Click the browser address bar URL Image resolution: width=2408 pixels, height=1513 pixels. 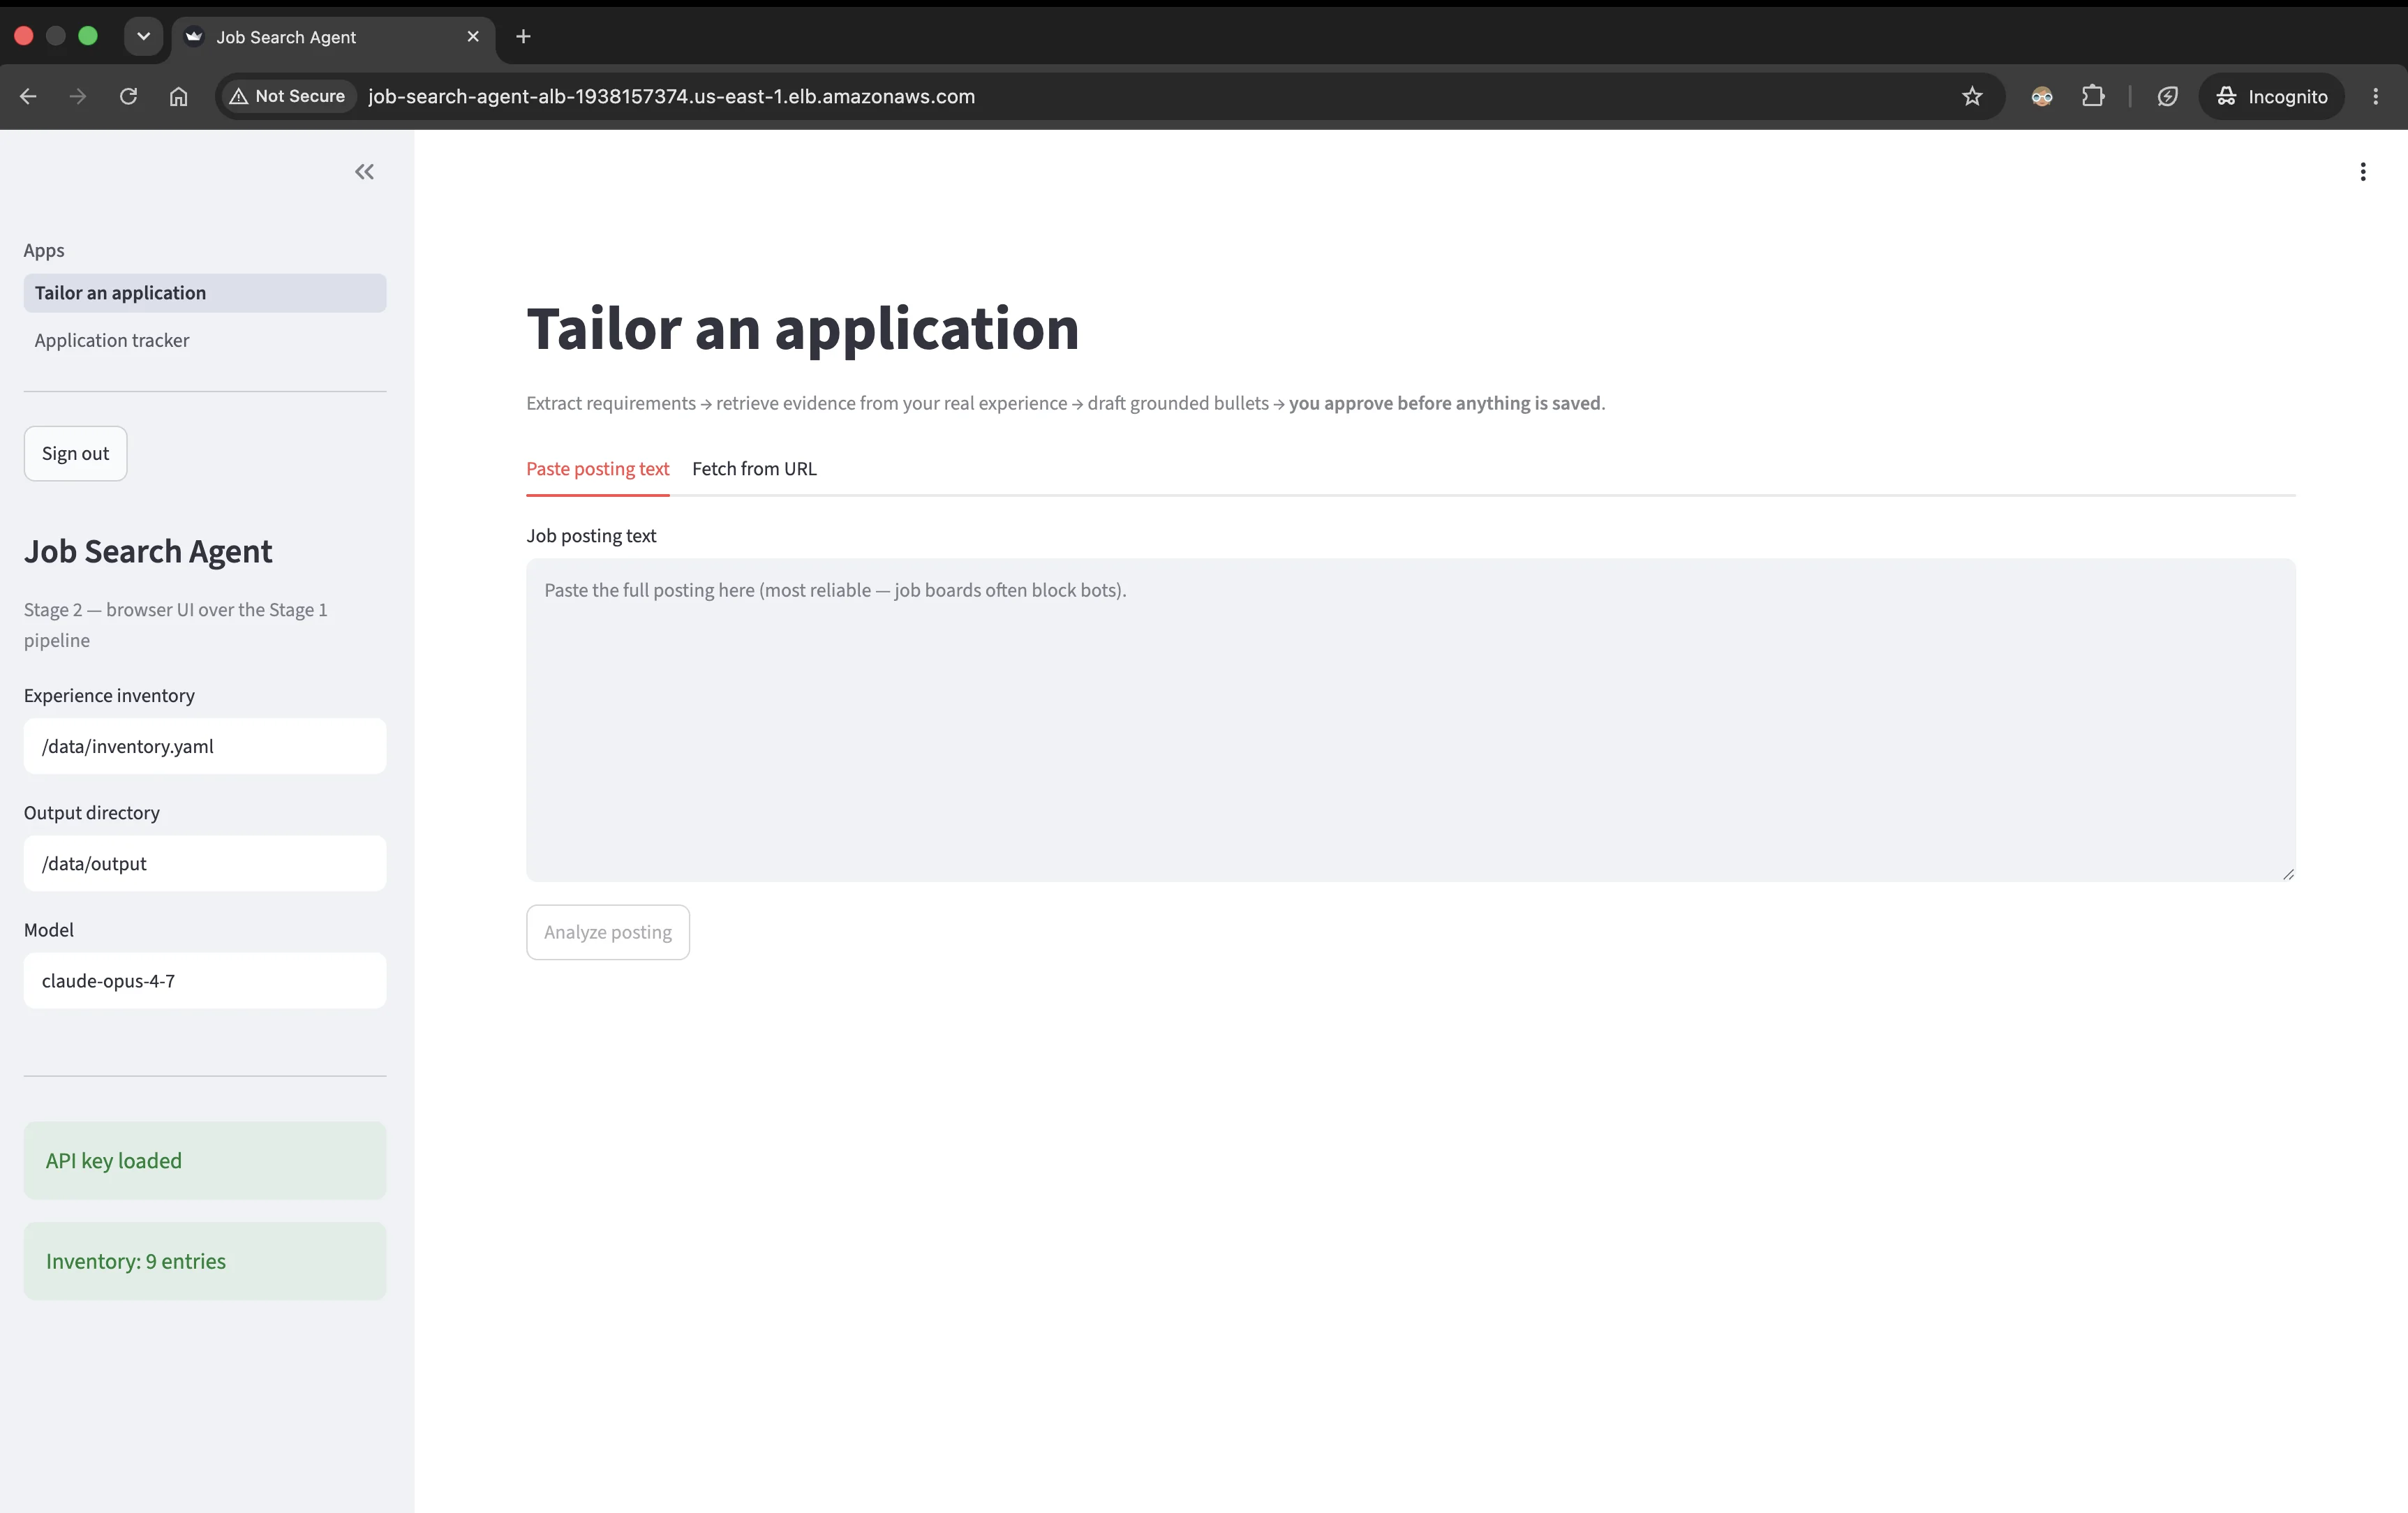coord(671,97)
